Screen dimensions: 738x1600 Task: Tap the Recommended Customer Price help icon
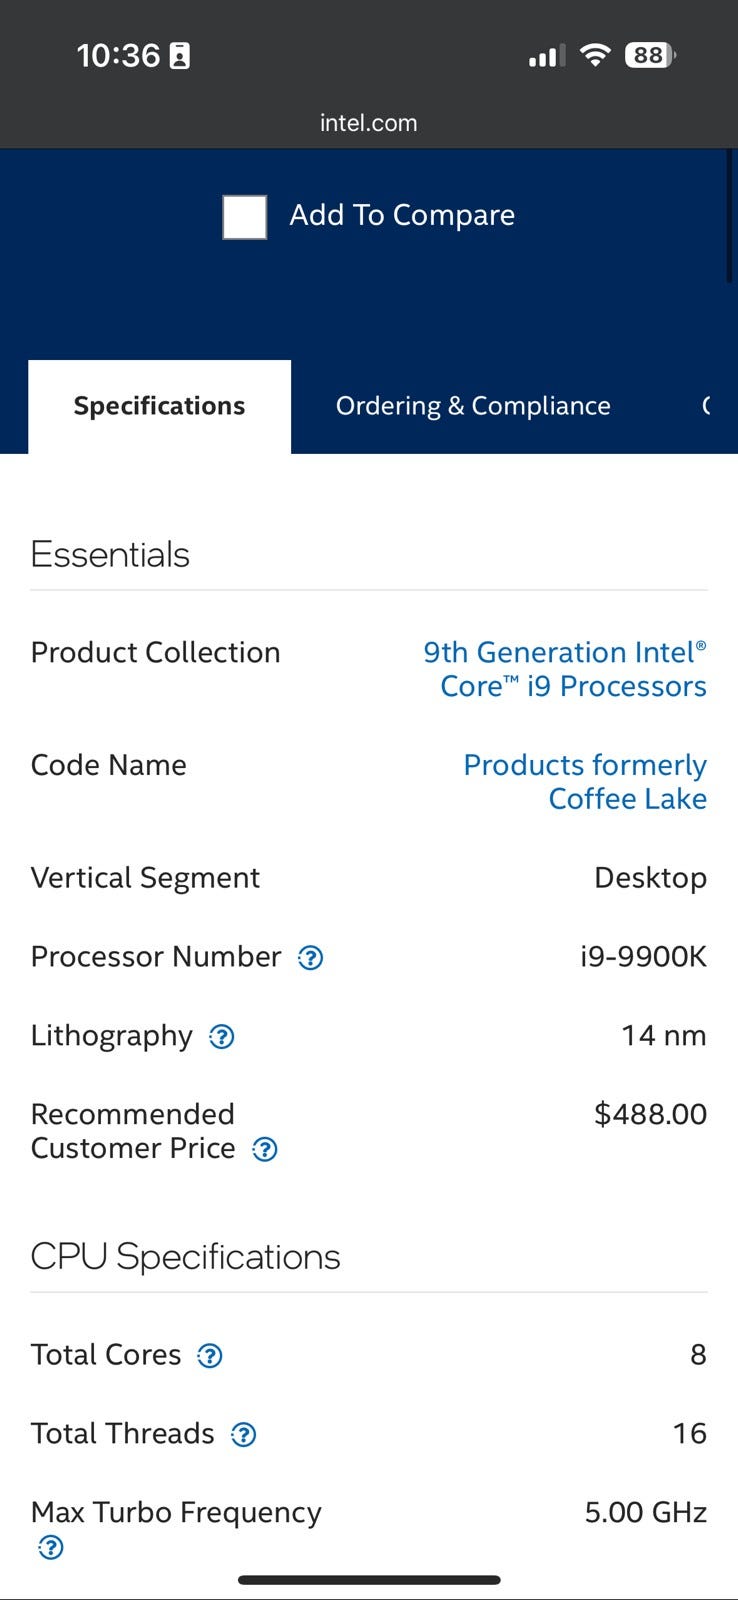pyautogui.click(x=265, y=1150)
